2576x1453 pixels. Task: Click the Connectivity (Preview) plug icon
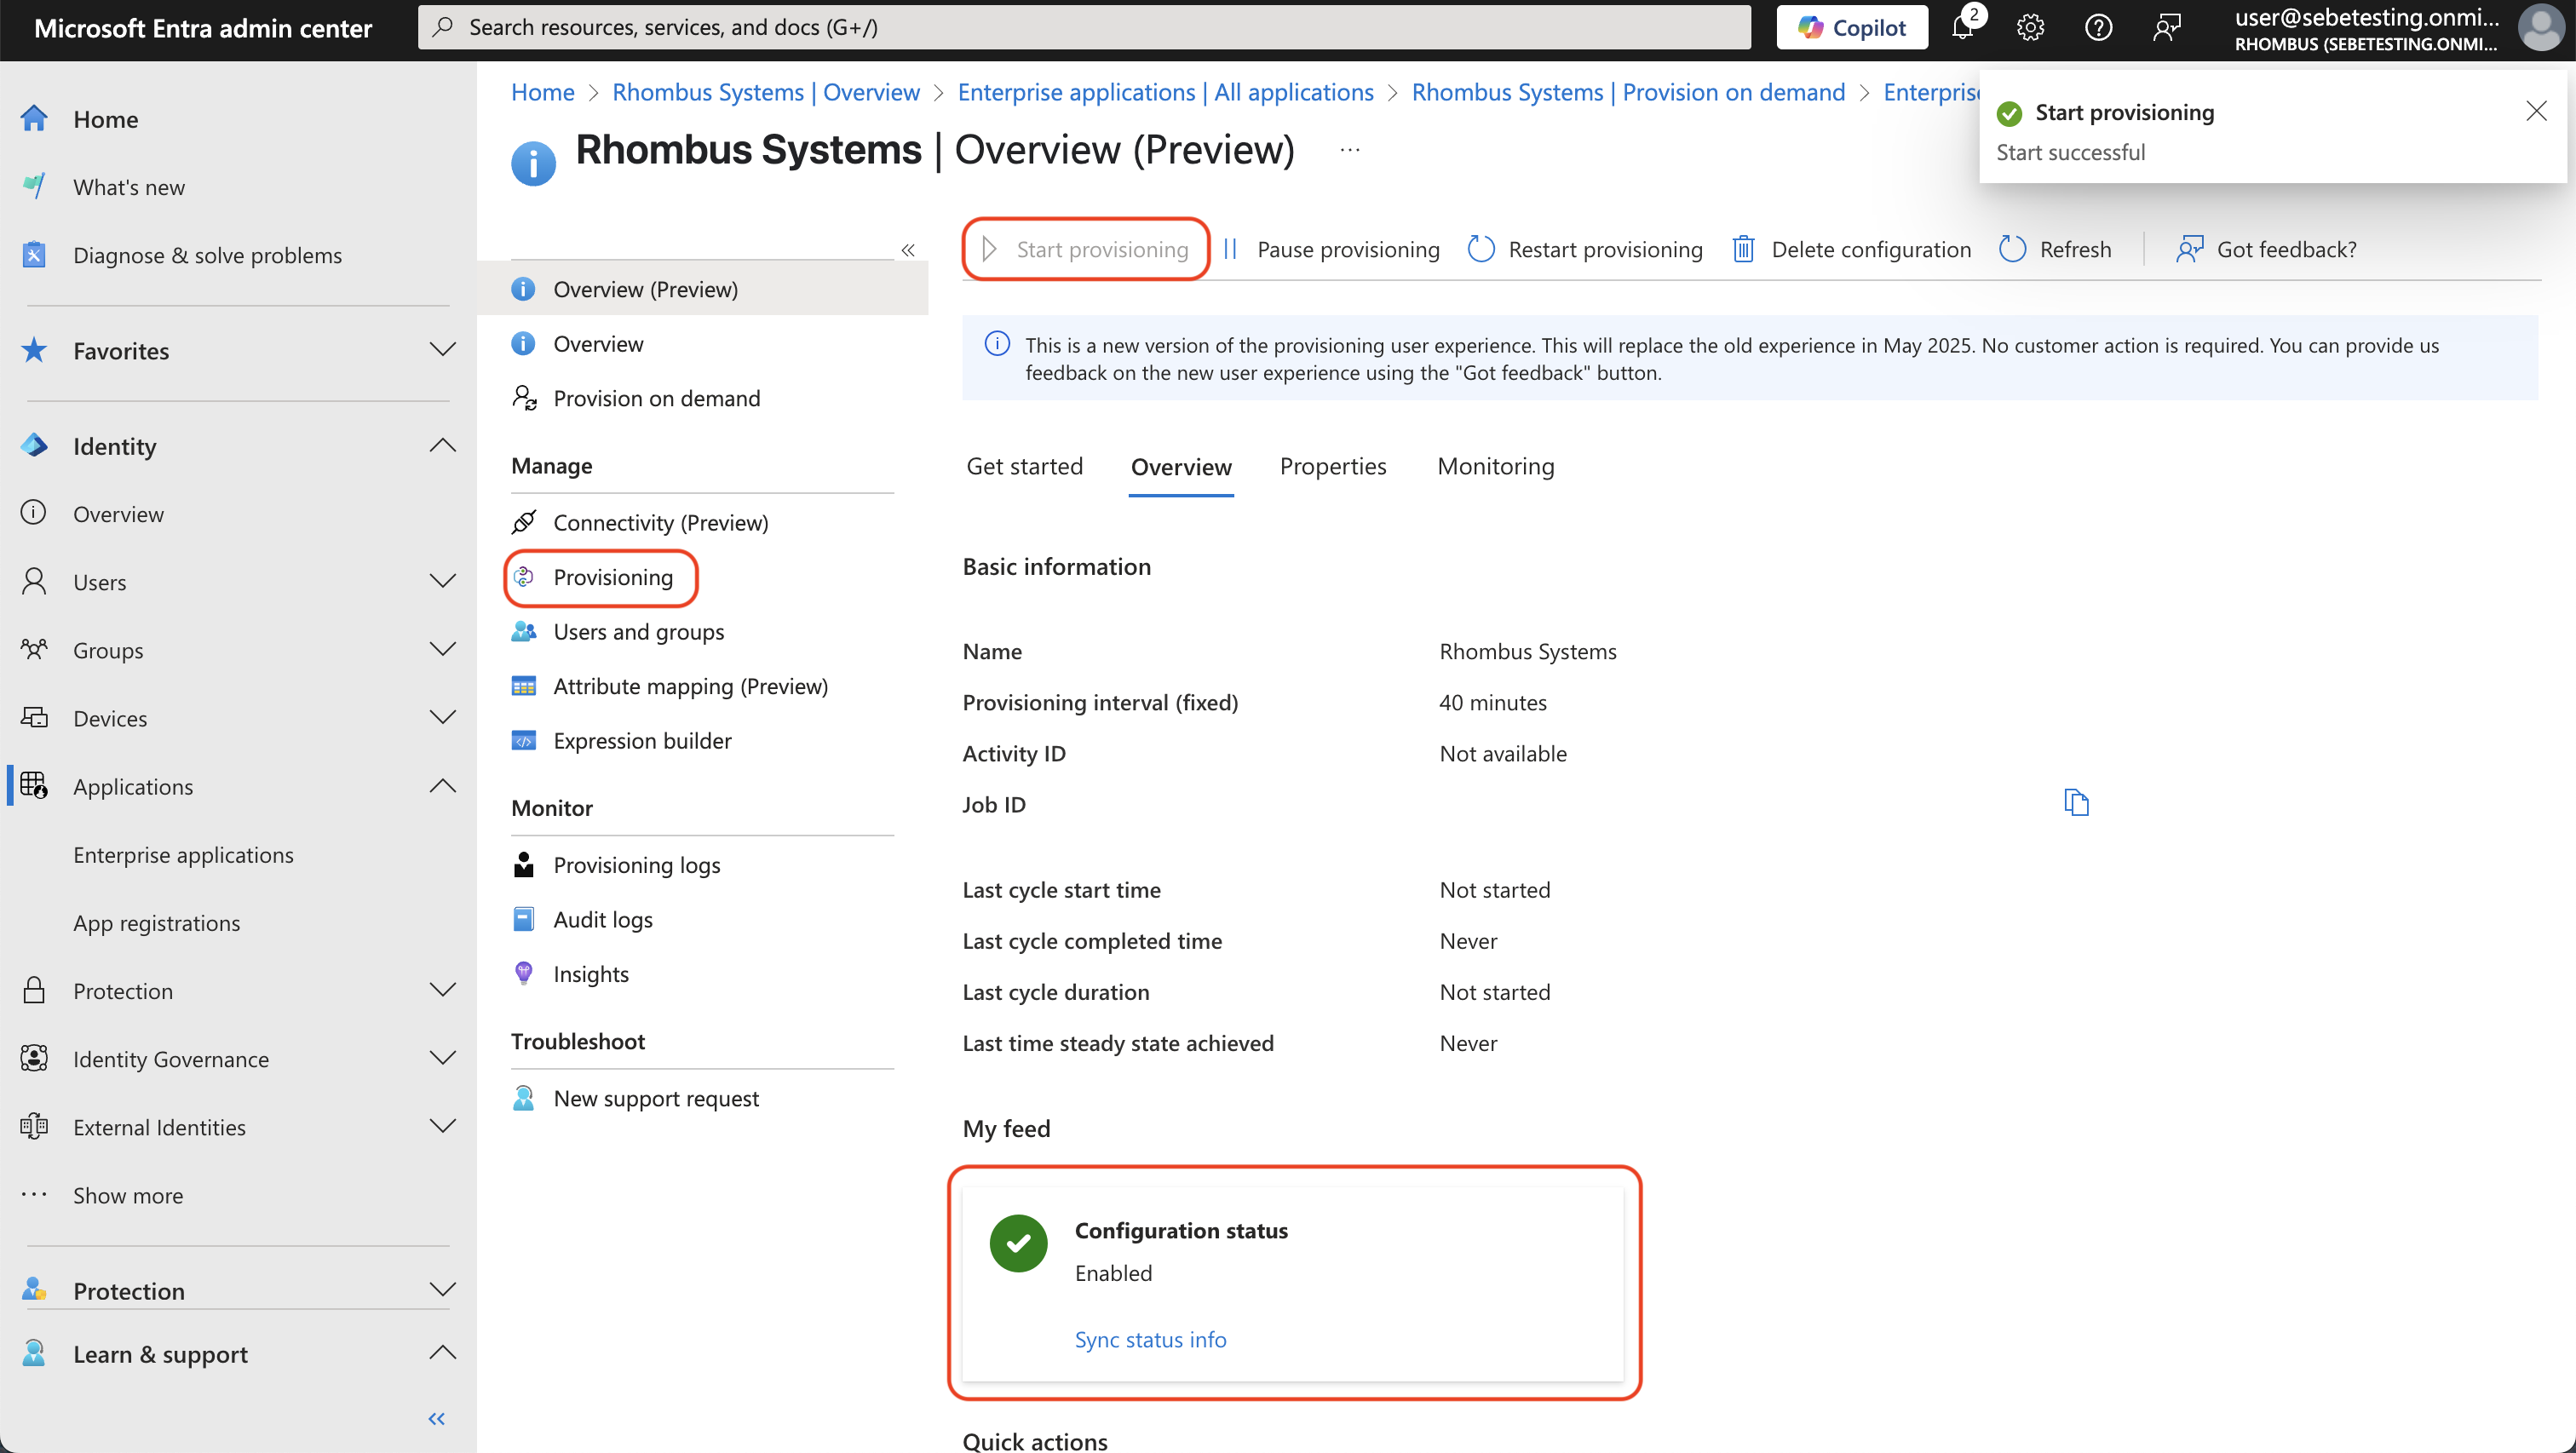[524, 522]
